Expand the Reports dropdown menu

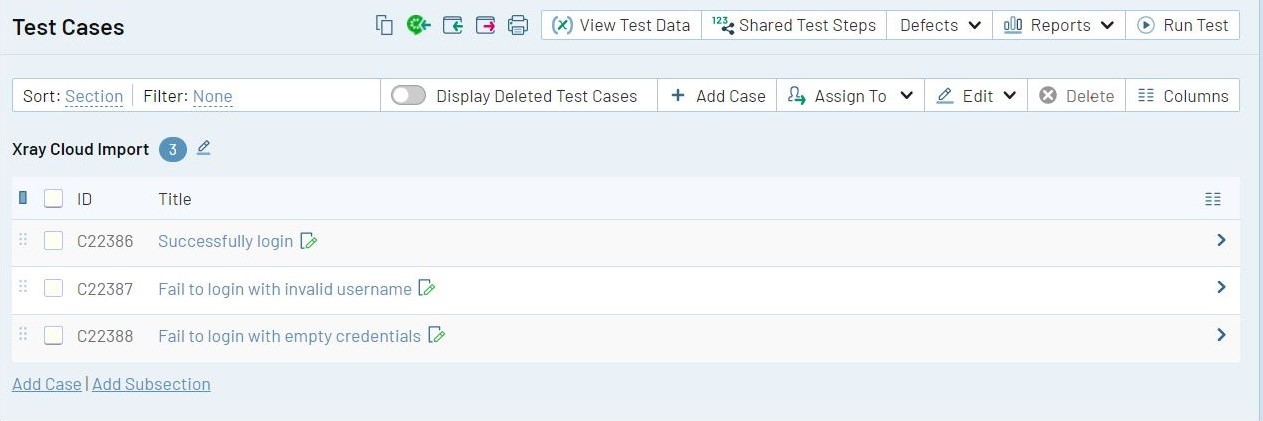click(x=1058, y=25)
